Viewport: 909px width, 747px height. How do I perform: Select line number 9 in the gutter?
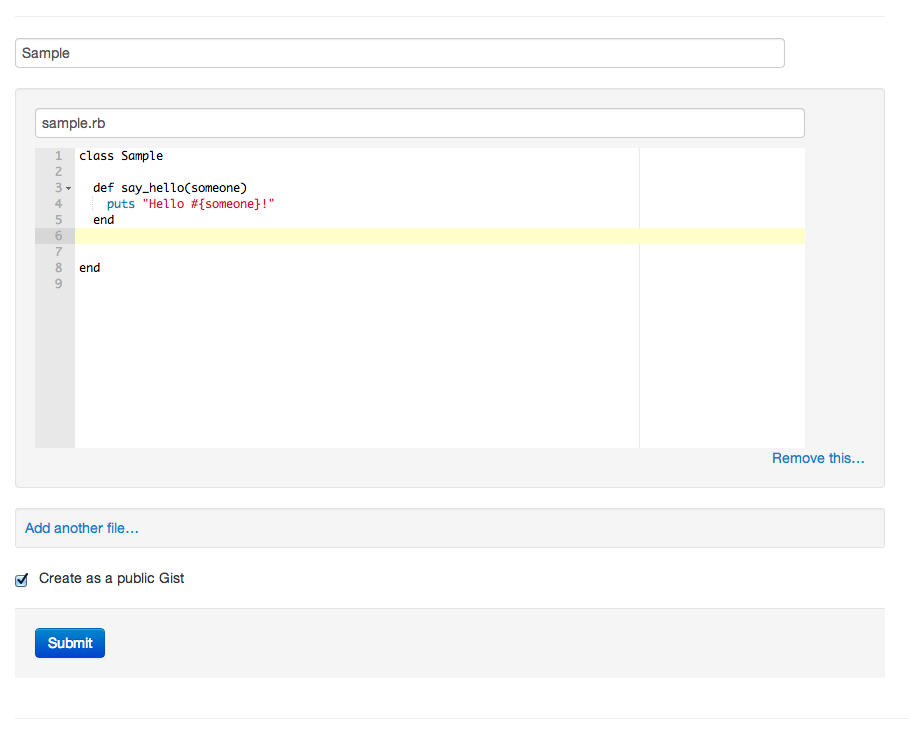pos(59,284)
